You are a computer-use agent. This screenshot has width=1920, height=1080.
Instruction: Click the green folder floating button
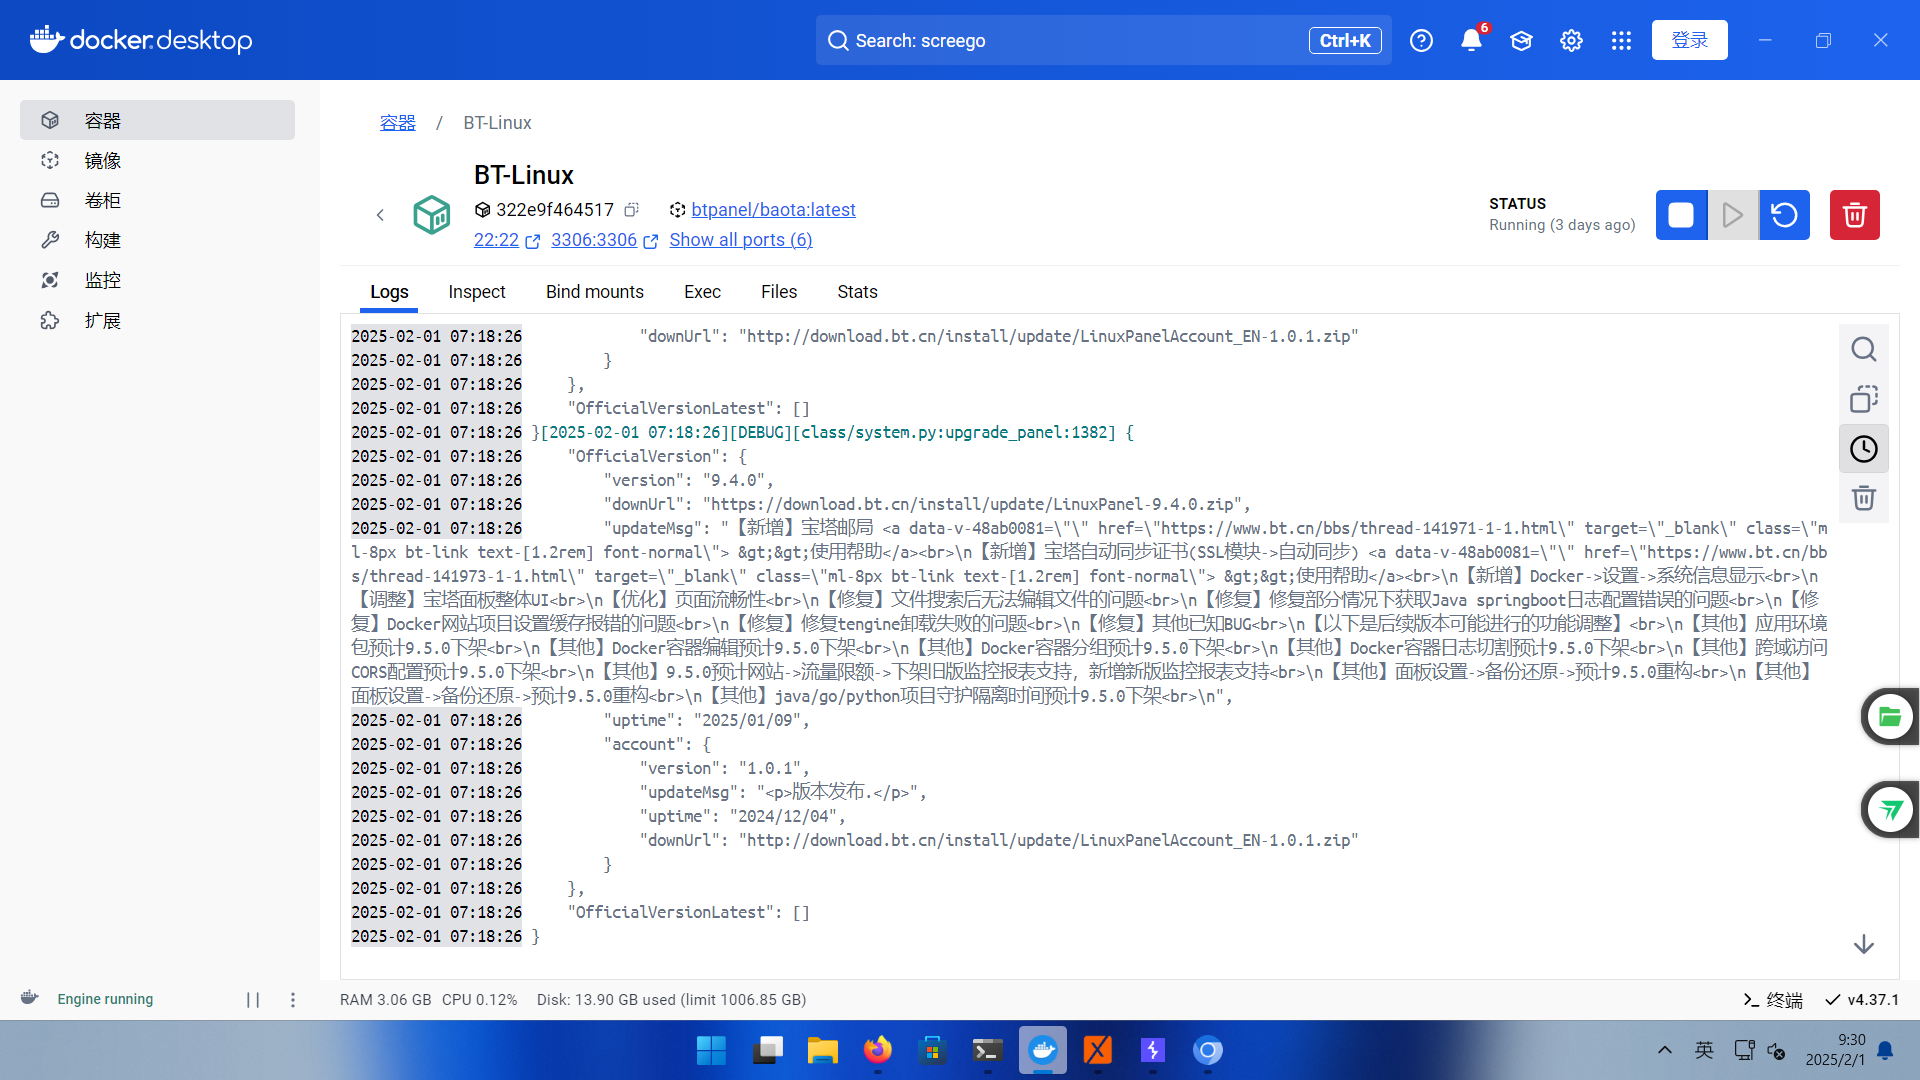(1889, 716)
